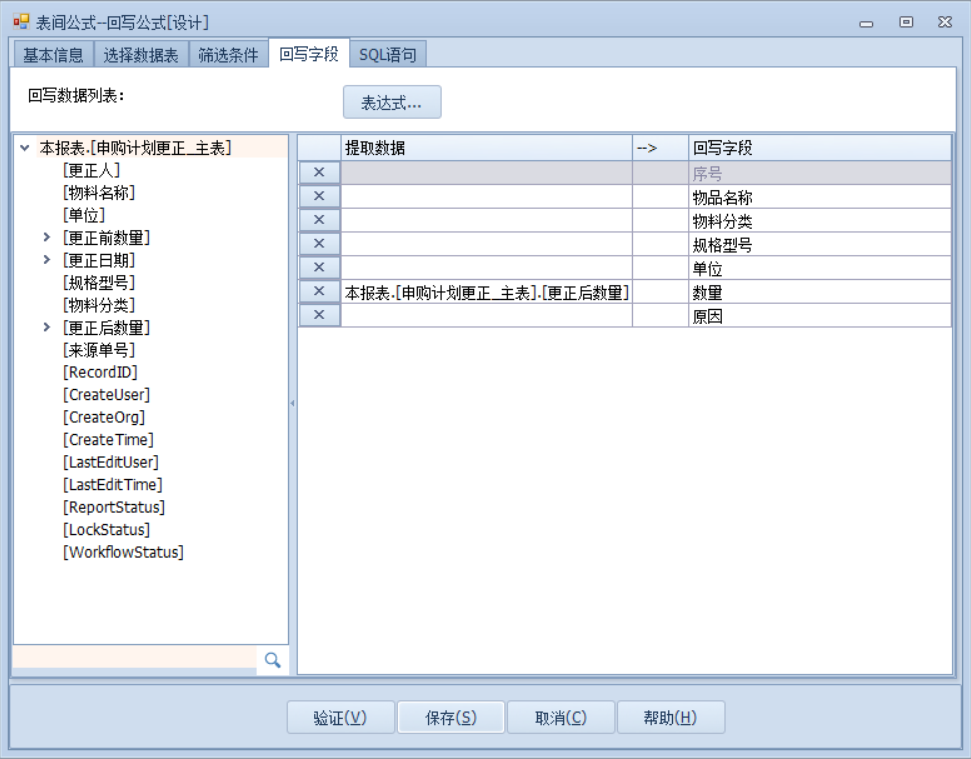
Task: Click the magnifier search icon
Action: coord(272,660)
